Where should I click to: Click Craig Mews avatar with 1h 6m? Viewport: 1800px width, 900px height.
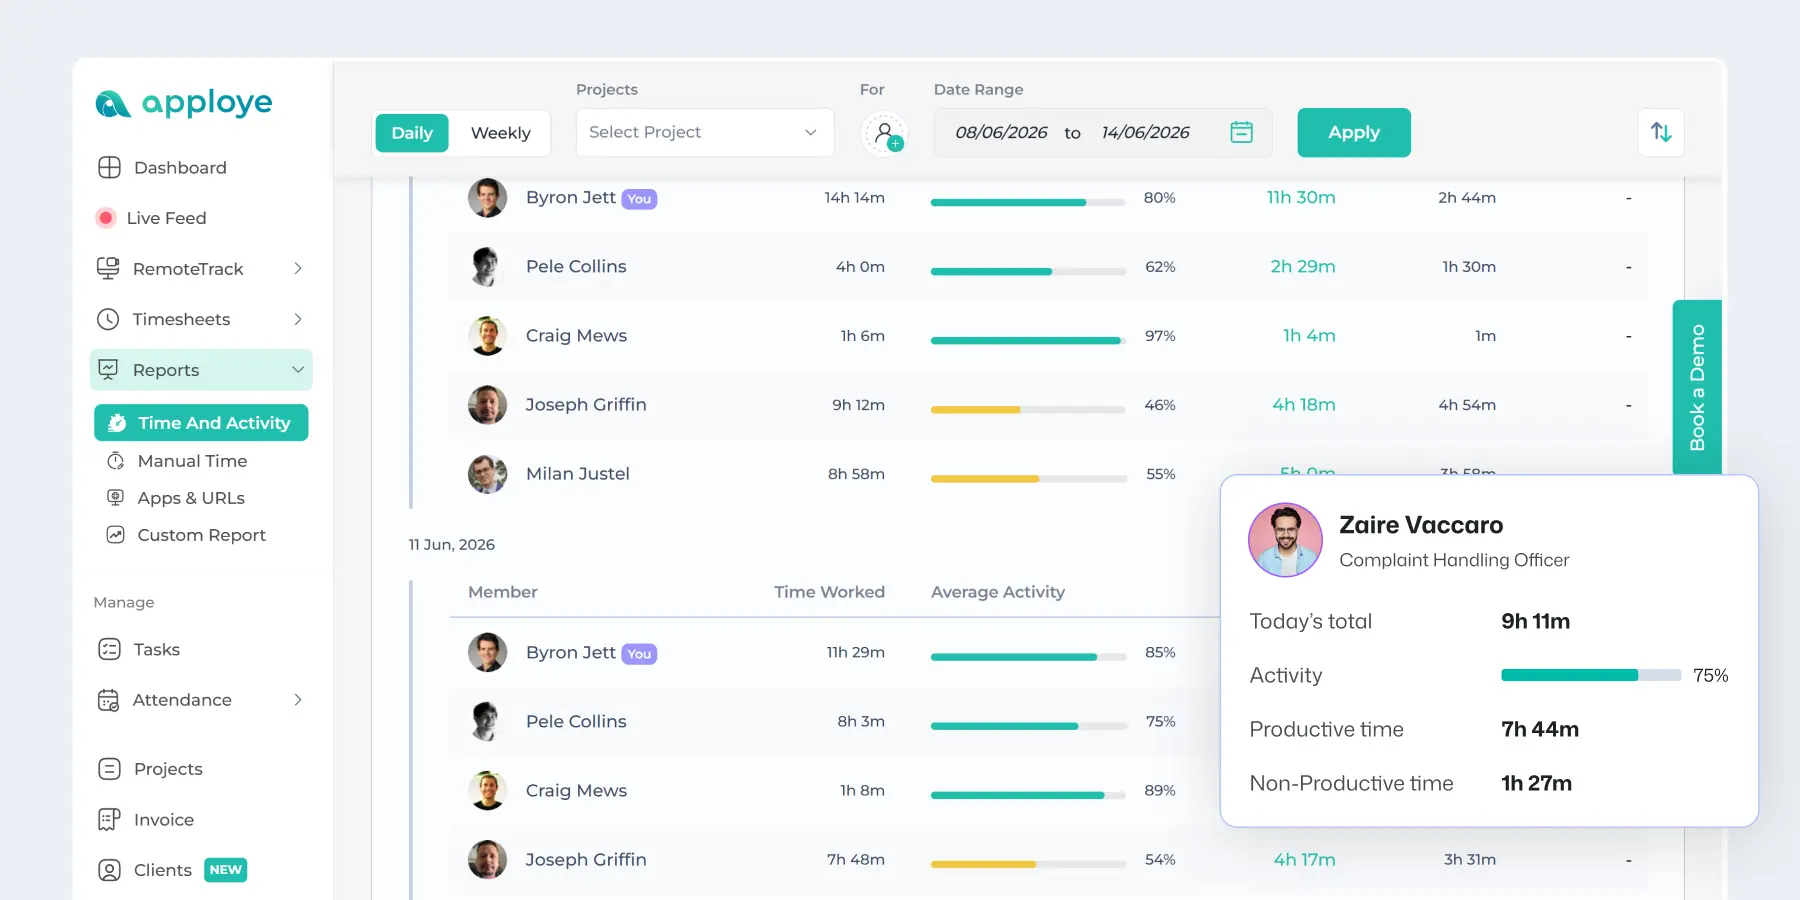[487, 336]
